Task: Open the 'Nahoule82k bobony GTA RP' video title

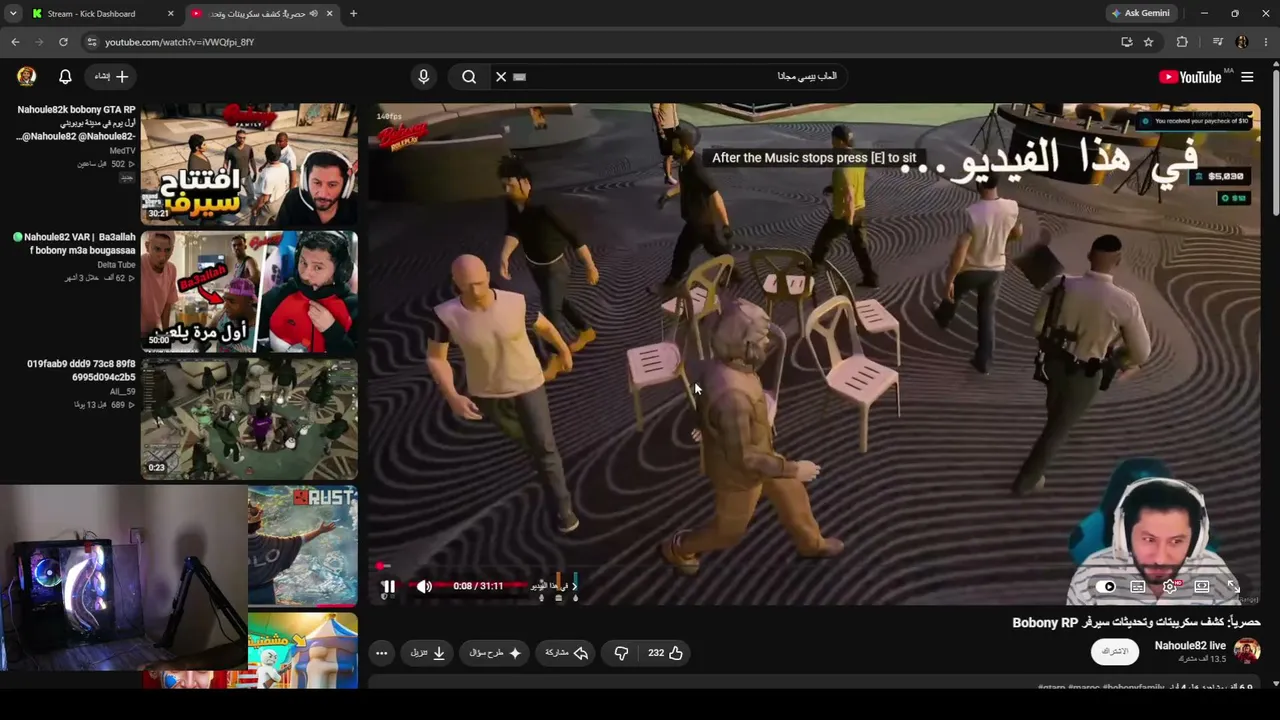Action: coord(76,123)
